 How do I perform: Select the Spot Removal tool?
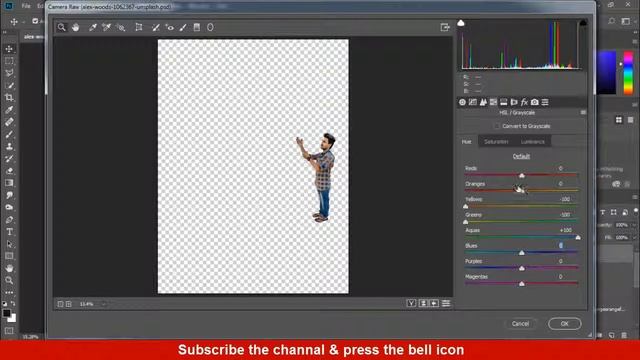click(156, 27)
